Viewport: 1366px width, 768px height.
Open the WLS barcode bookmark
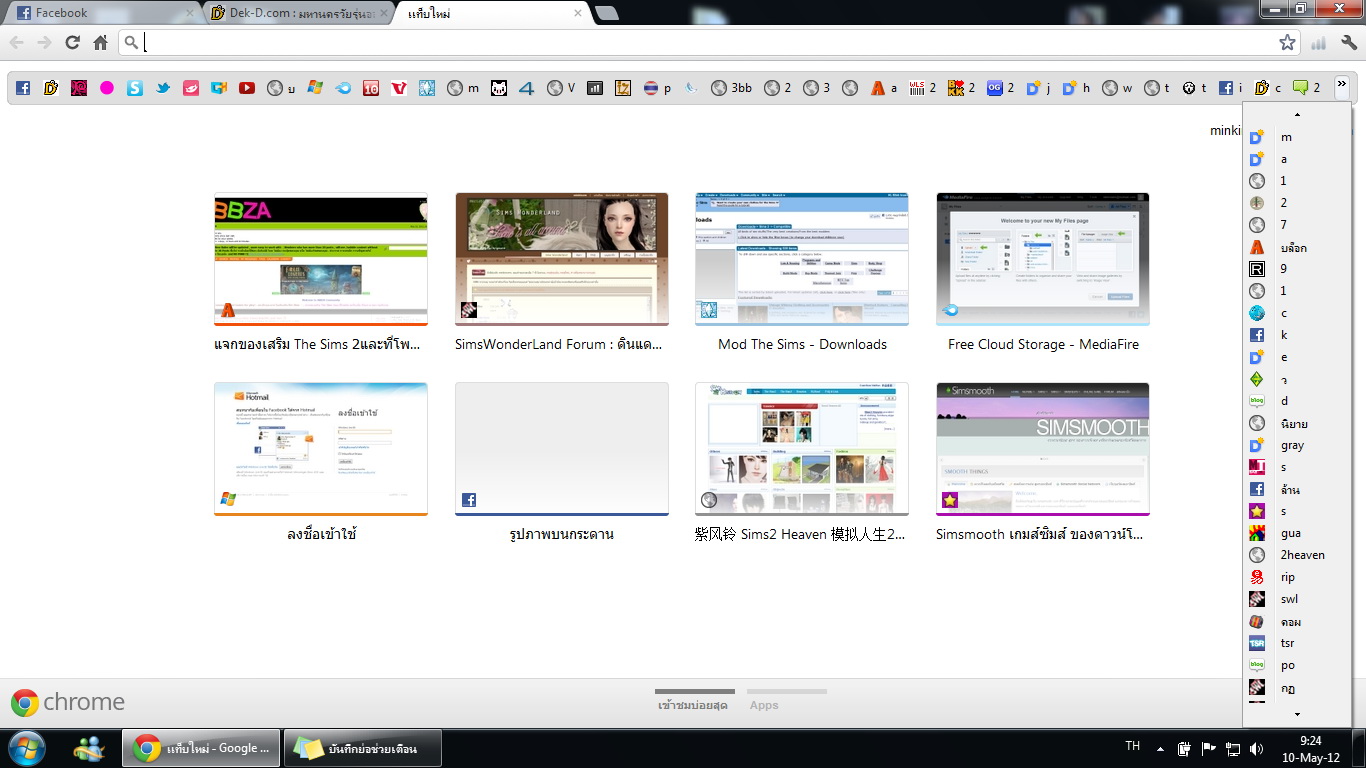pyautogui.click(x=923, y=88)
